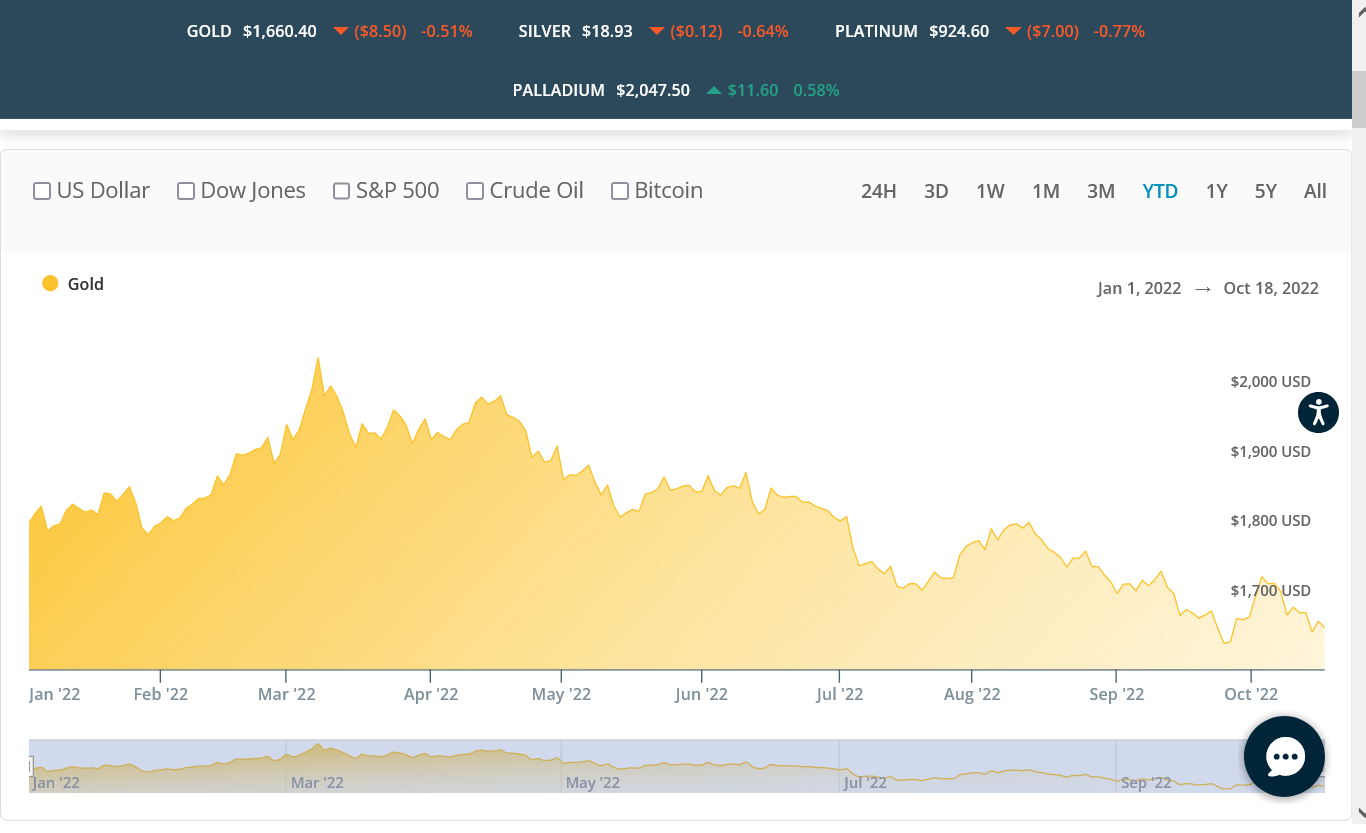View the 1Y chart range
1366x833 pixels.
(x=1216, y=191)
